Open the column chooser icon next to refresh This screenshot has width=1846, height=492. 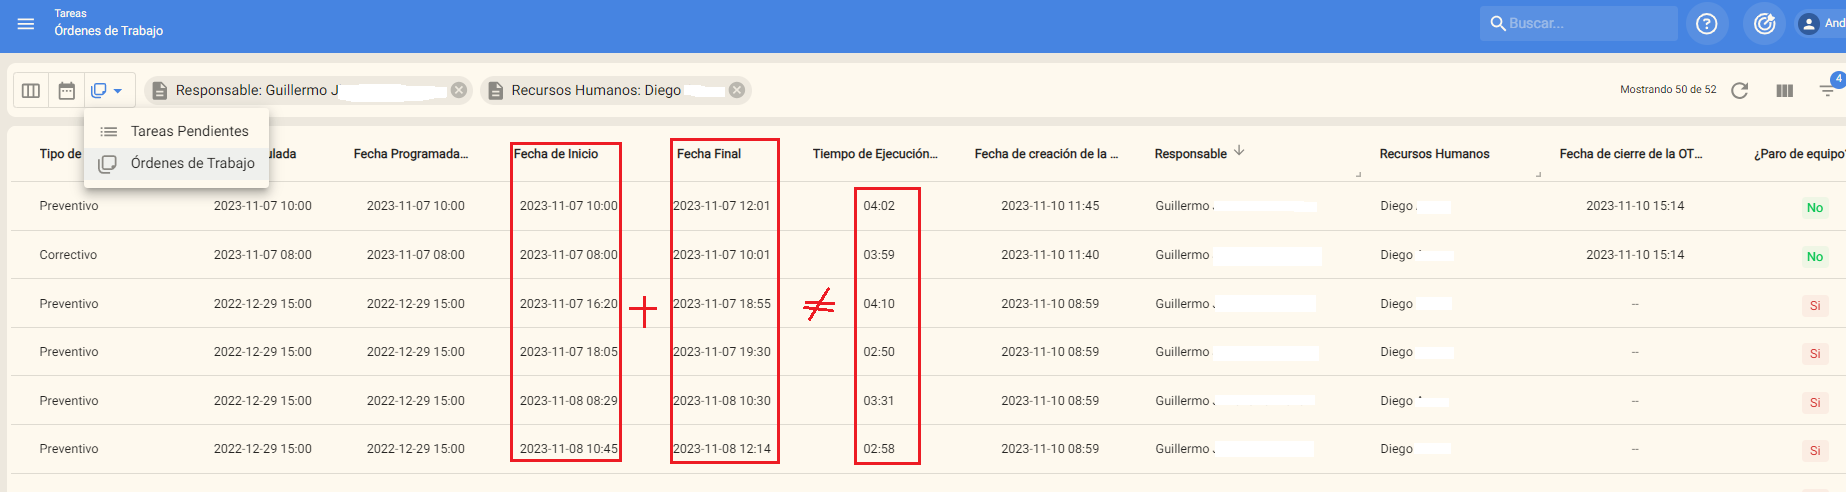[1784, 90]
